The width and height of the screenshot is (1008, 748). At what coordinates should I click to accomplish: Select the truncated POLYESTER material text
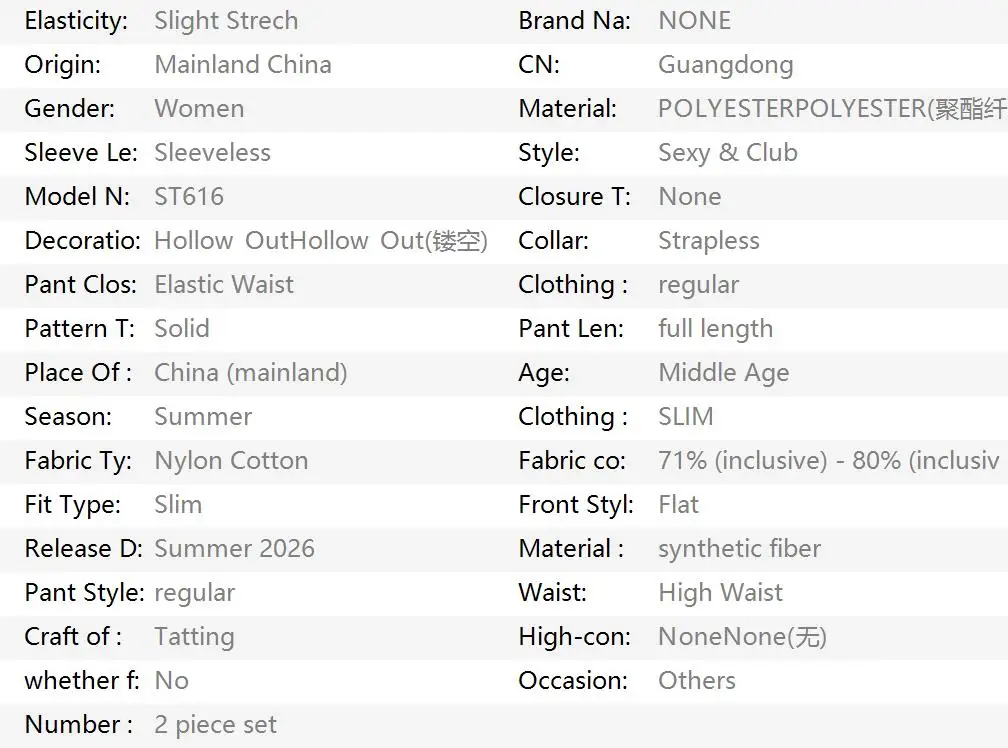(832, 109)
